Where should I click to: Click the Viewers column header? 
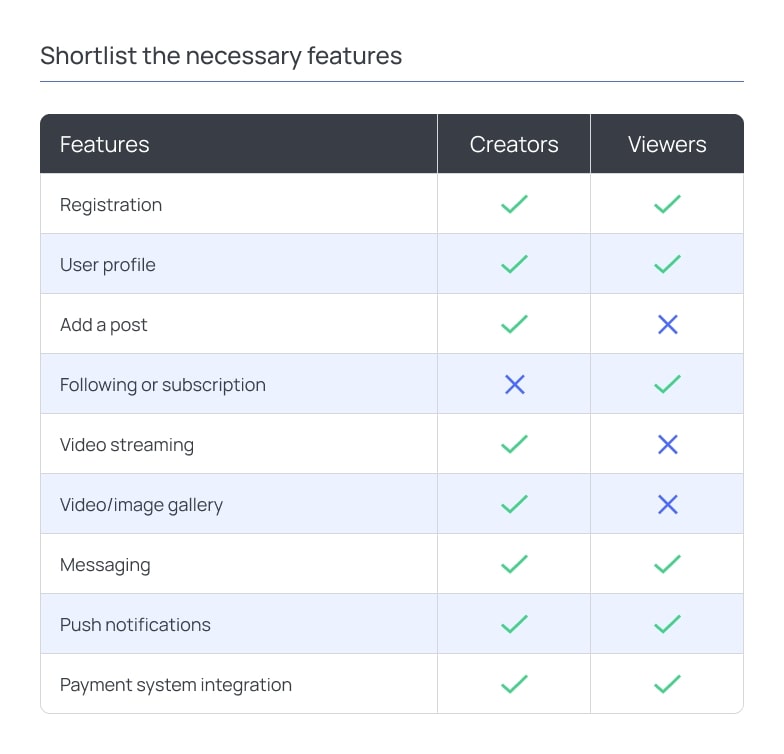[x=667, y=144]
